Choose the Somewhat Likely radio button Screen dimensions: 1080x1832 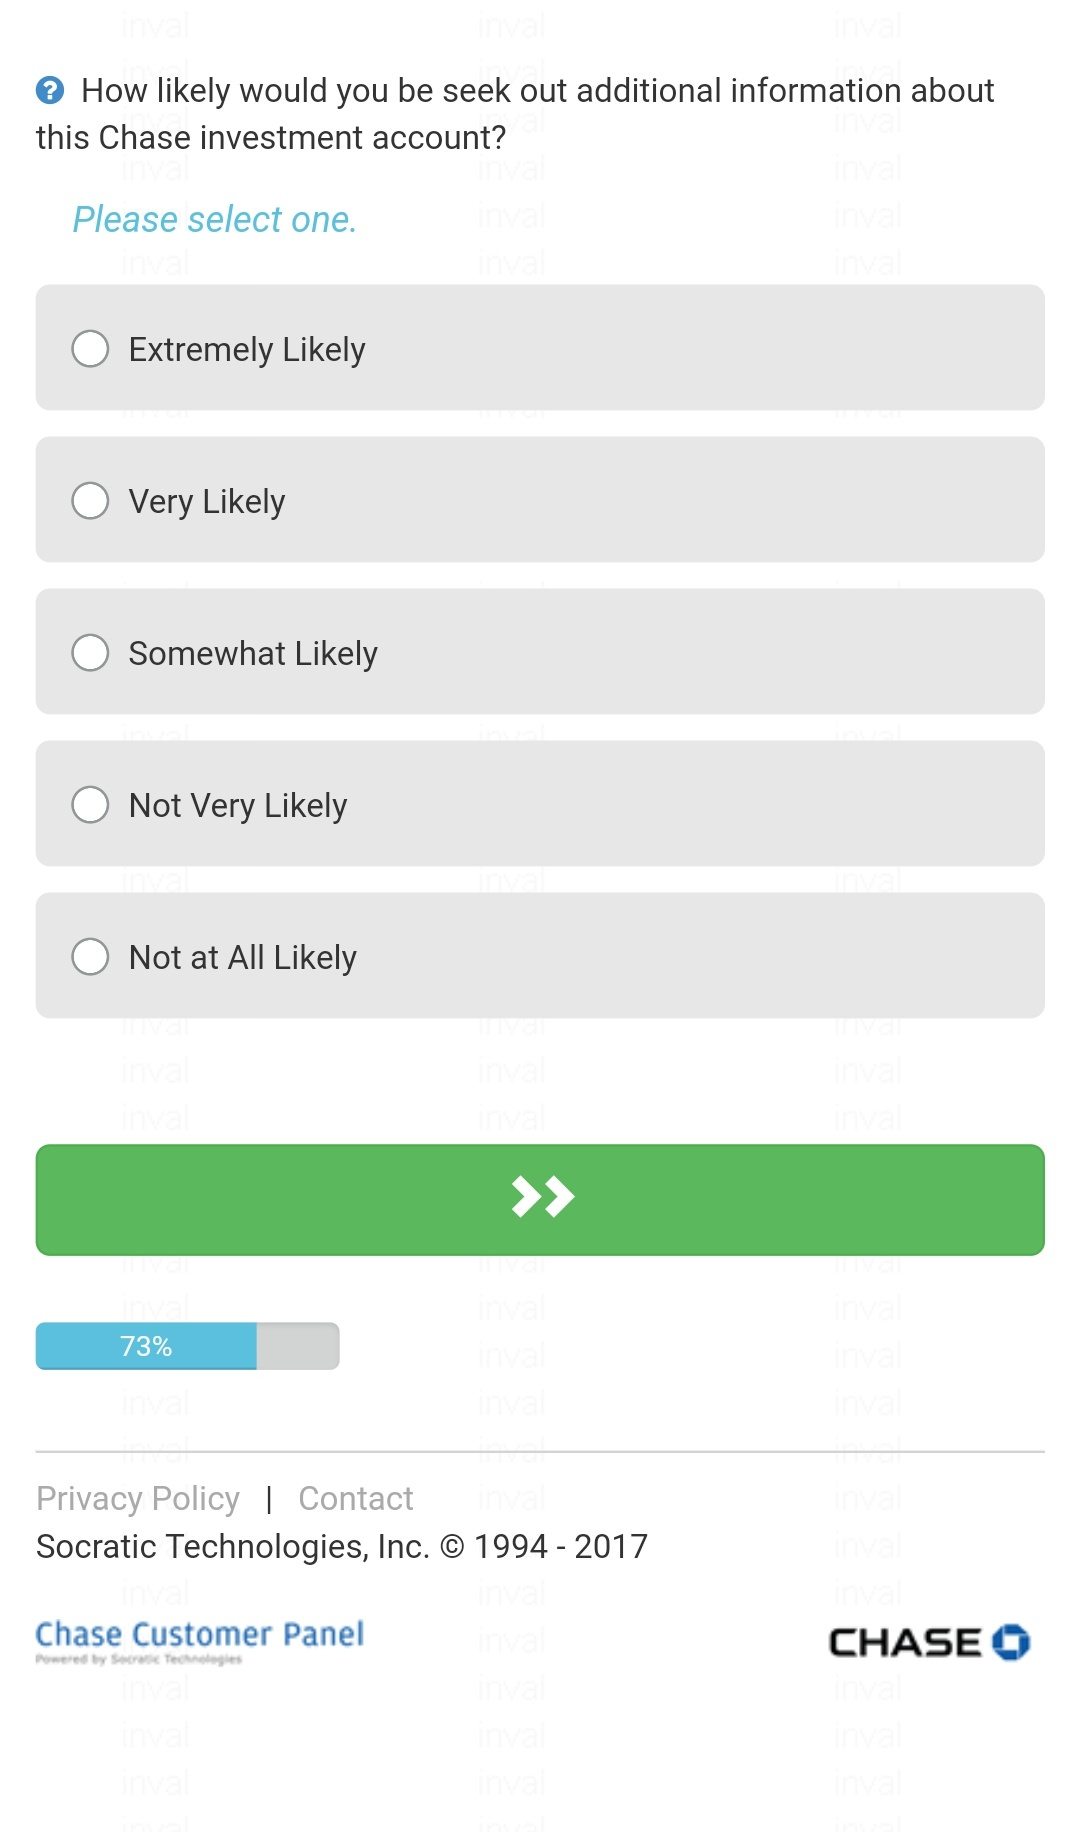click(x=90, y=653)
